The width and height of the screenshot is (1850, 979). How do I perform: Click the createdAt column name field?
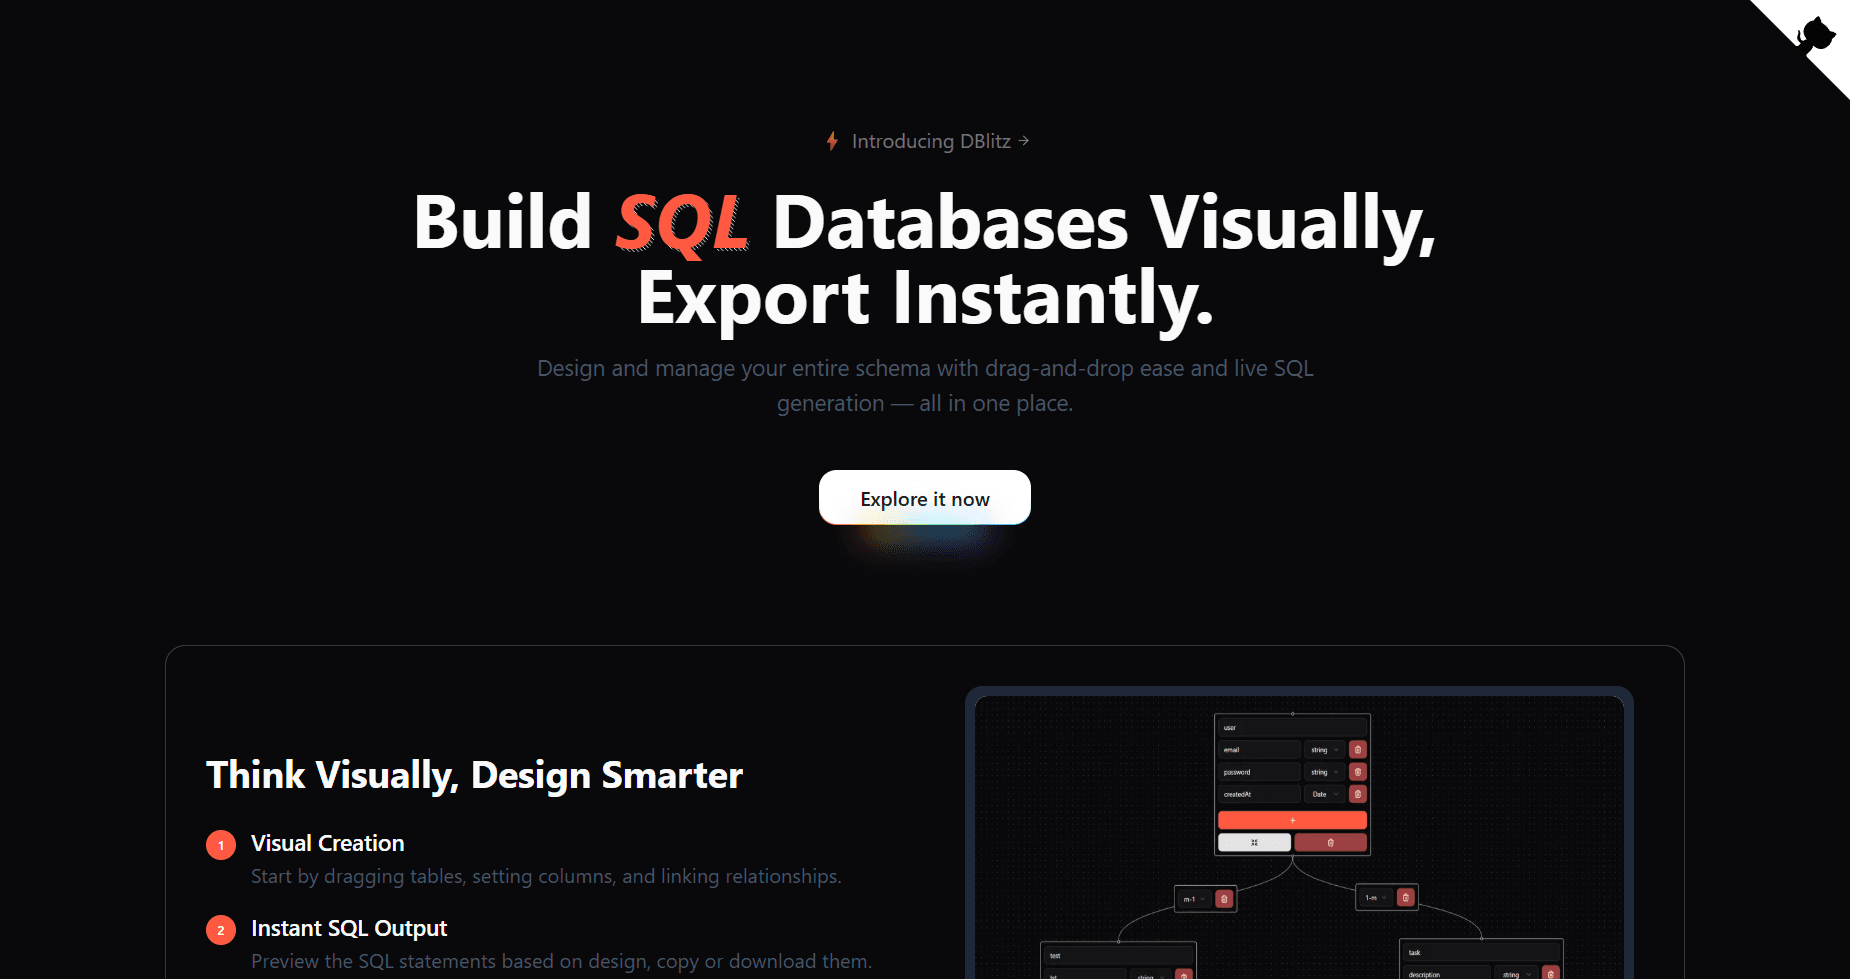(1259, 794)
